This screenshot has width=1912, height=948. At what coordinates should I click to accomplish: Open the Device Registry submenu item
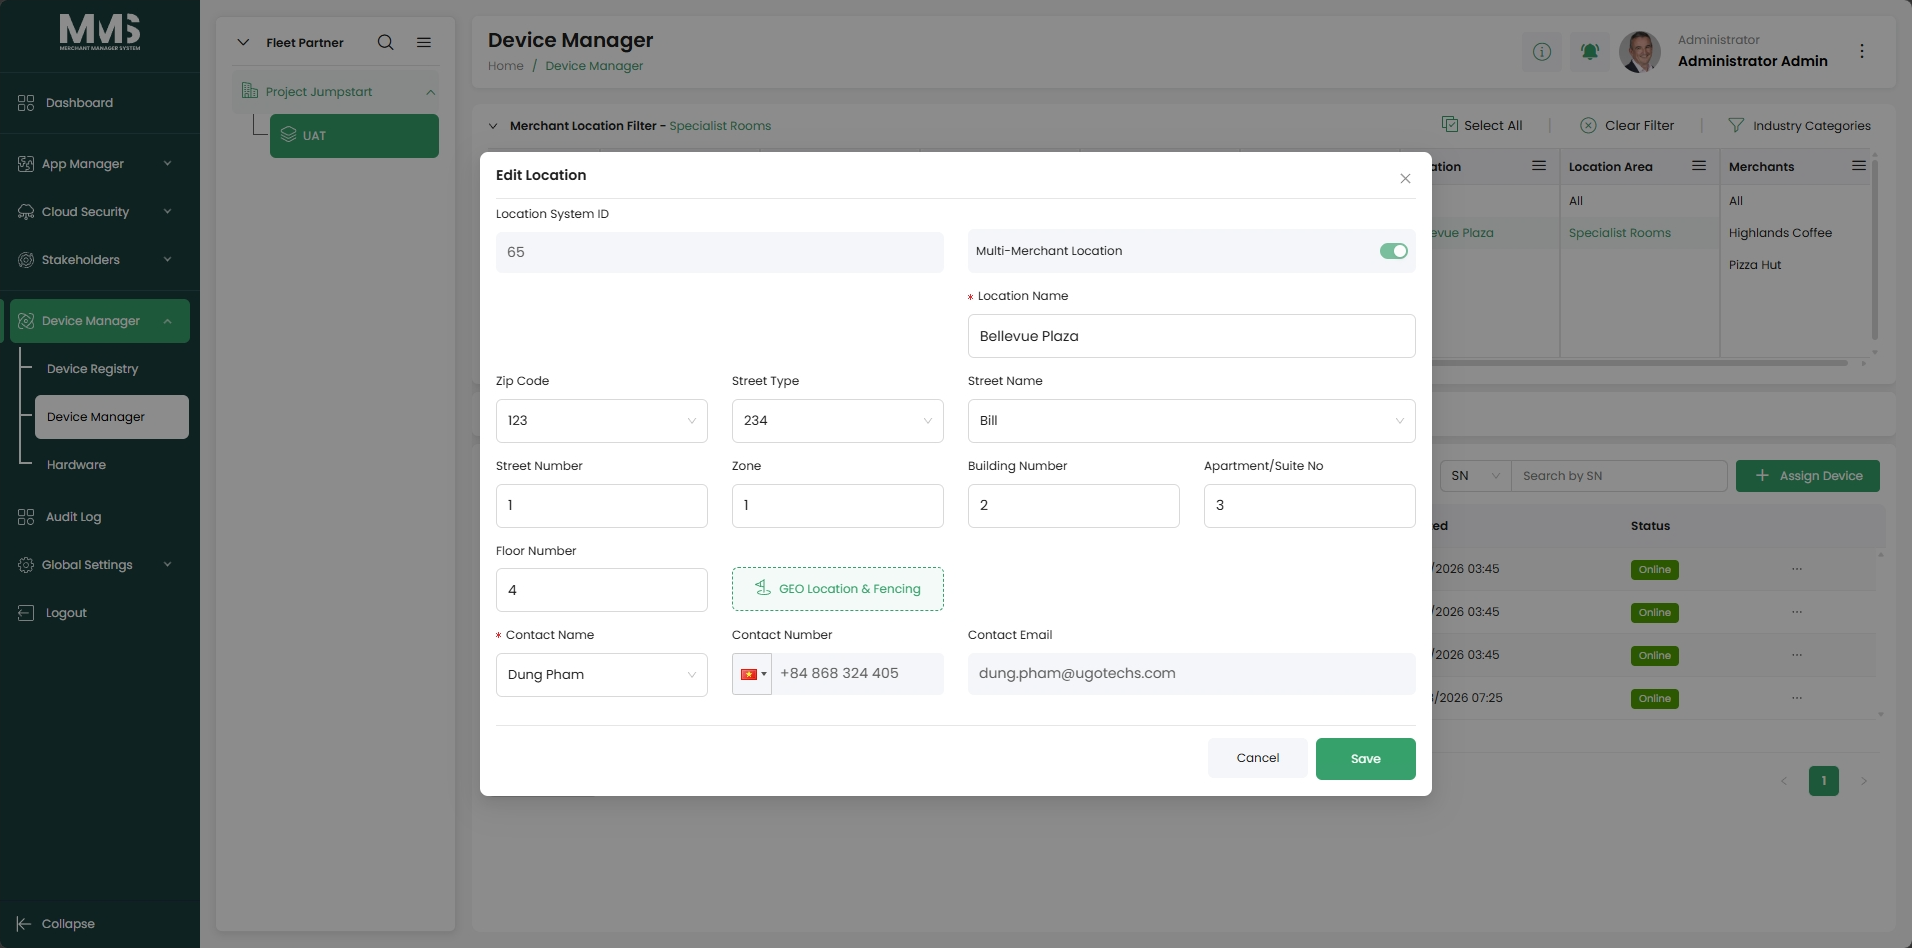click(x=92, y=369)
